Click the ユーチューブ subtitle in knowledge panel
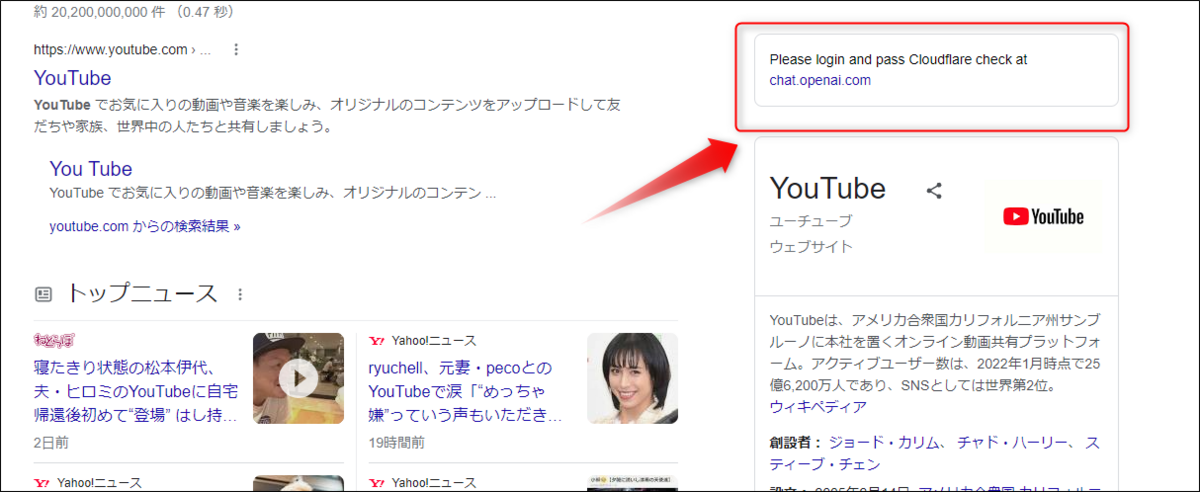 (810, 221)
